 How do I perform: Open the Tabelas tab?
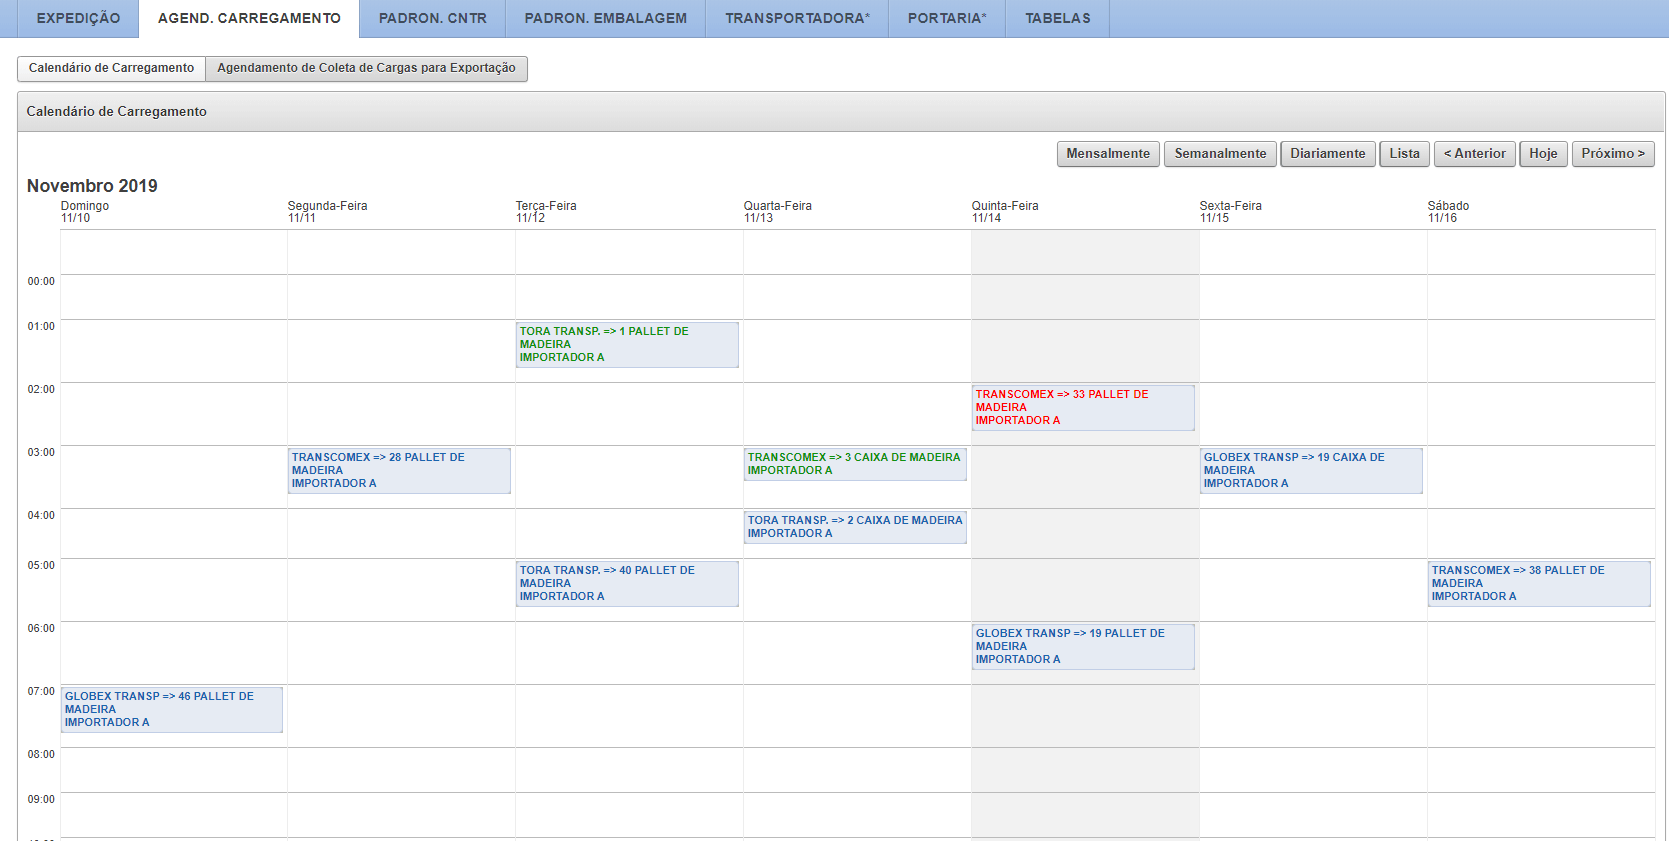(x=1057, y=18)
